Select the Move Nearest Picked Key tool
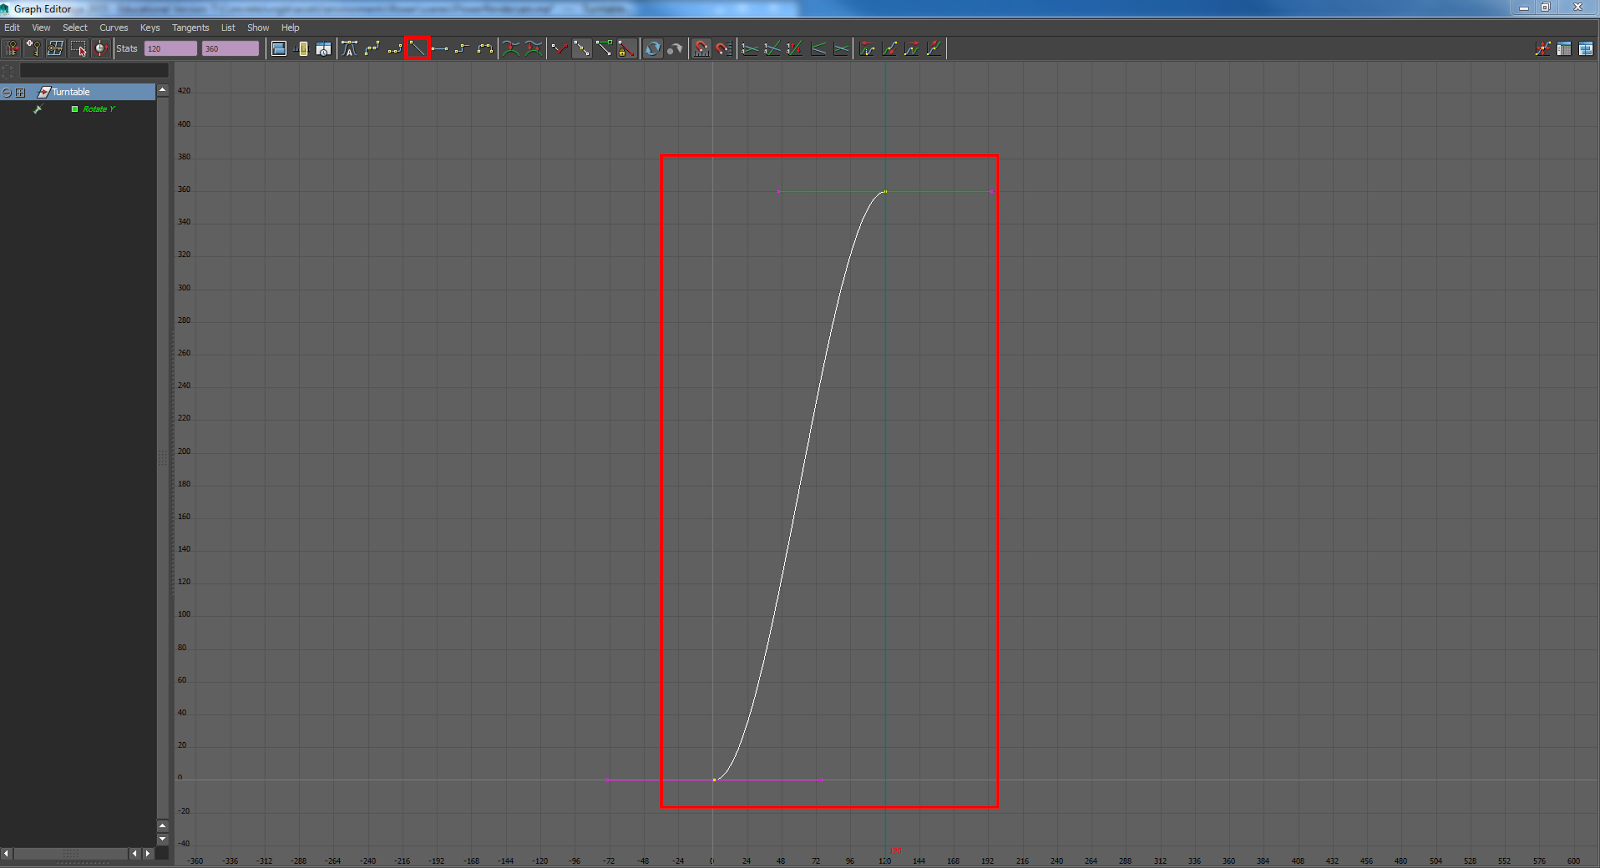Viewport: 1600px width, 868px height. pyautogui.click(x=11, y=48)
